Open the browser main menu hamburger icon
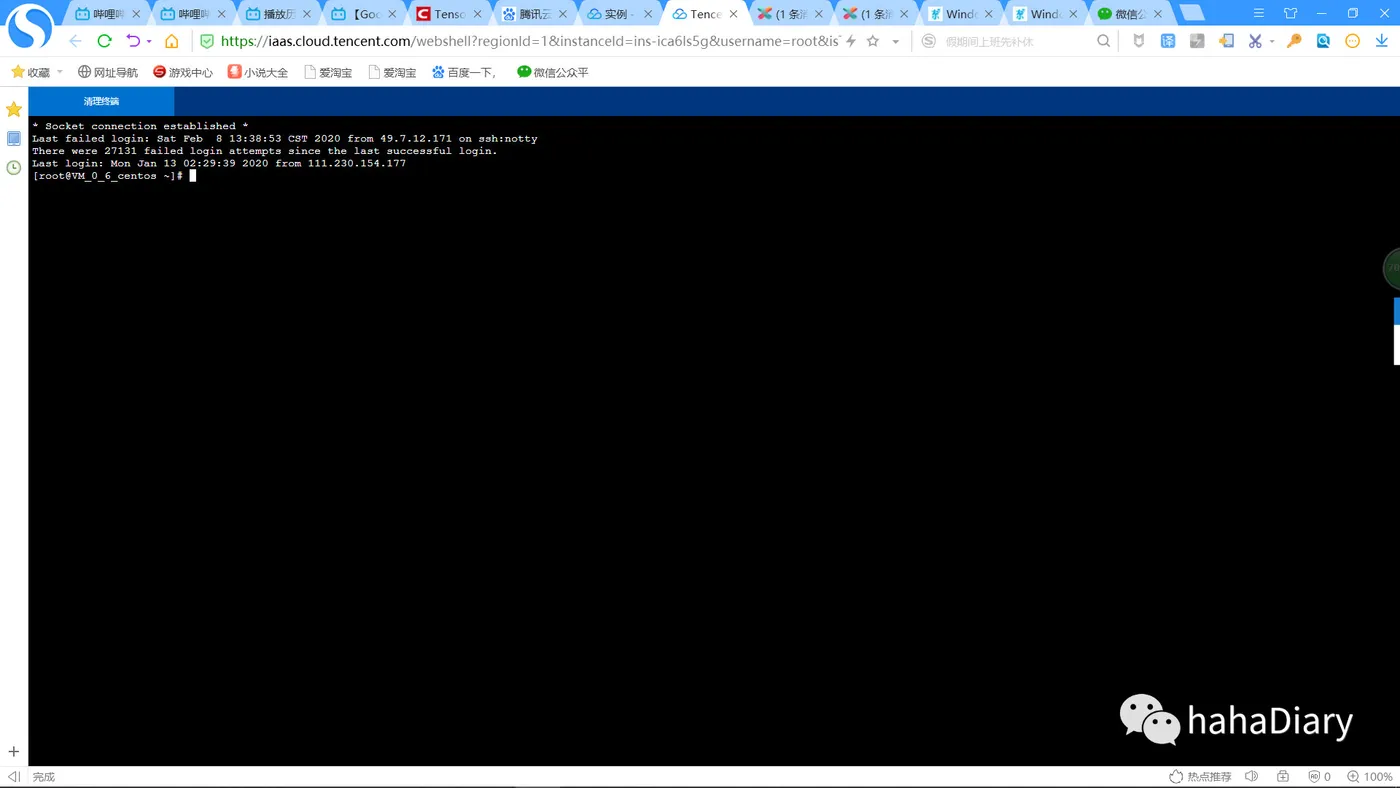The image size is (1400, 788). tap(1259, 13)
